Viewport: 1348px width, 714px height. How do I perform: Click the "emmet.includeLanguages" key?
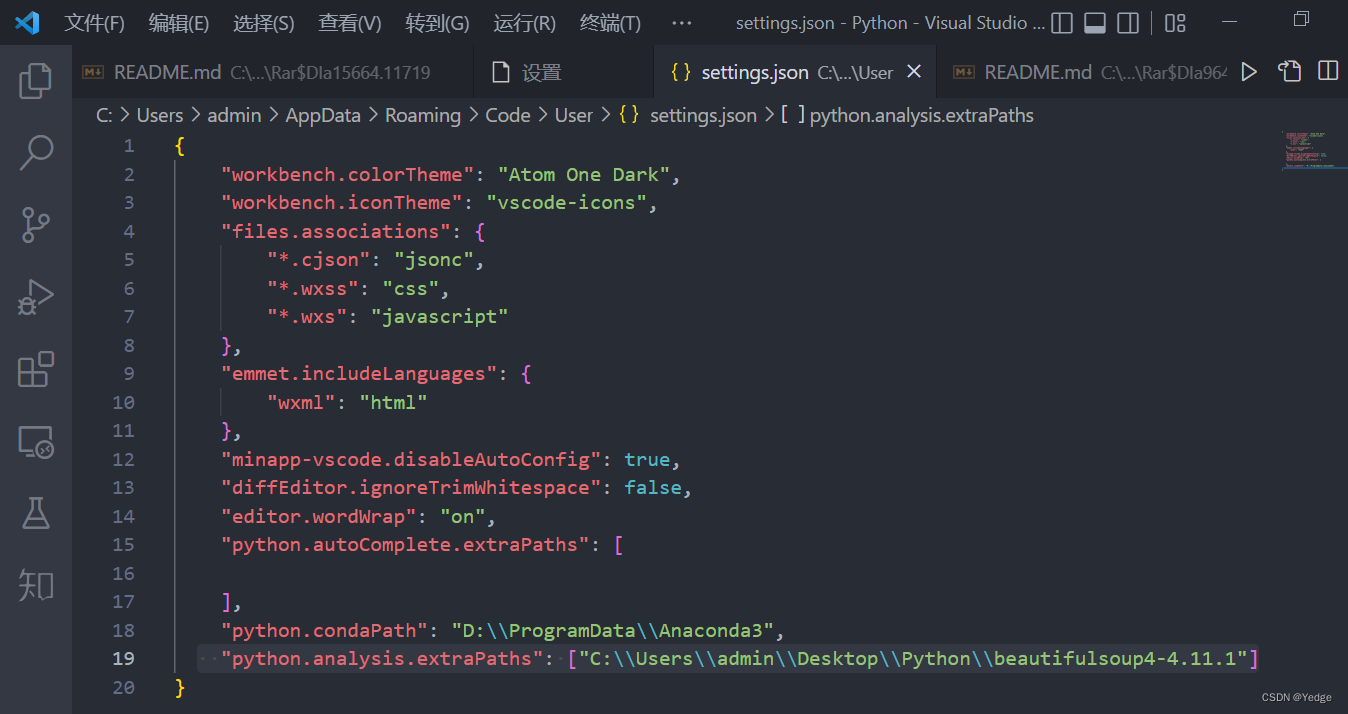(359, 373)
